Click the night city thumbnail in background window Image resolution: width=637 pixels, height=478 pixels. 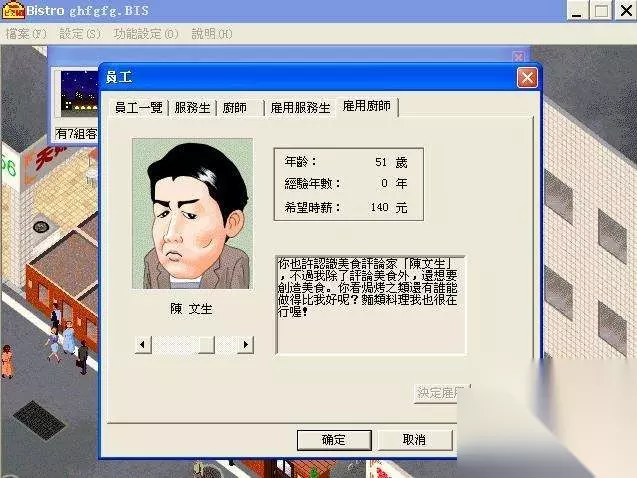(79, 93)
